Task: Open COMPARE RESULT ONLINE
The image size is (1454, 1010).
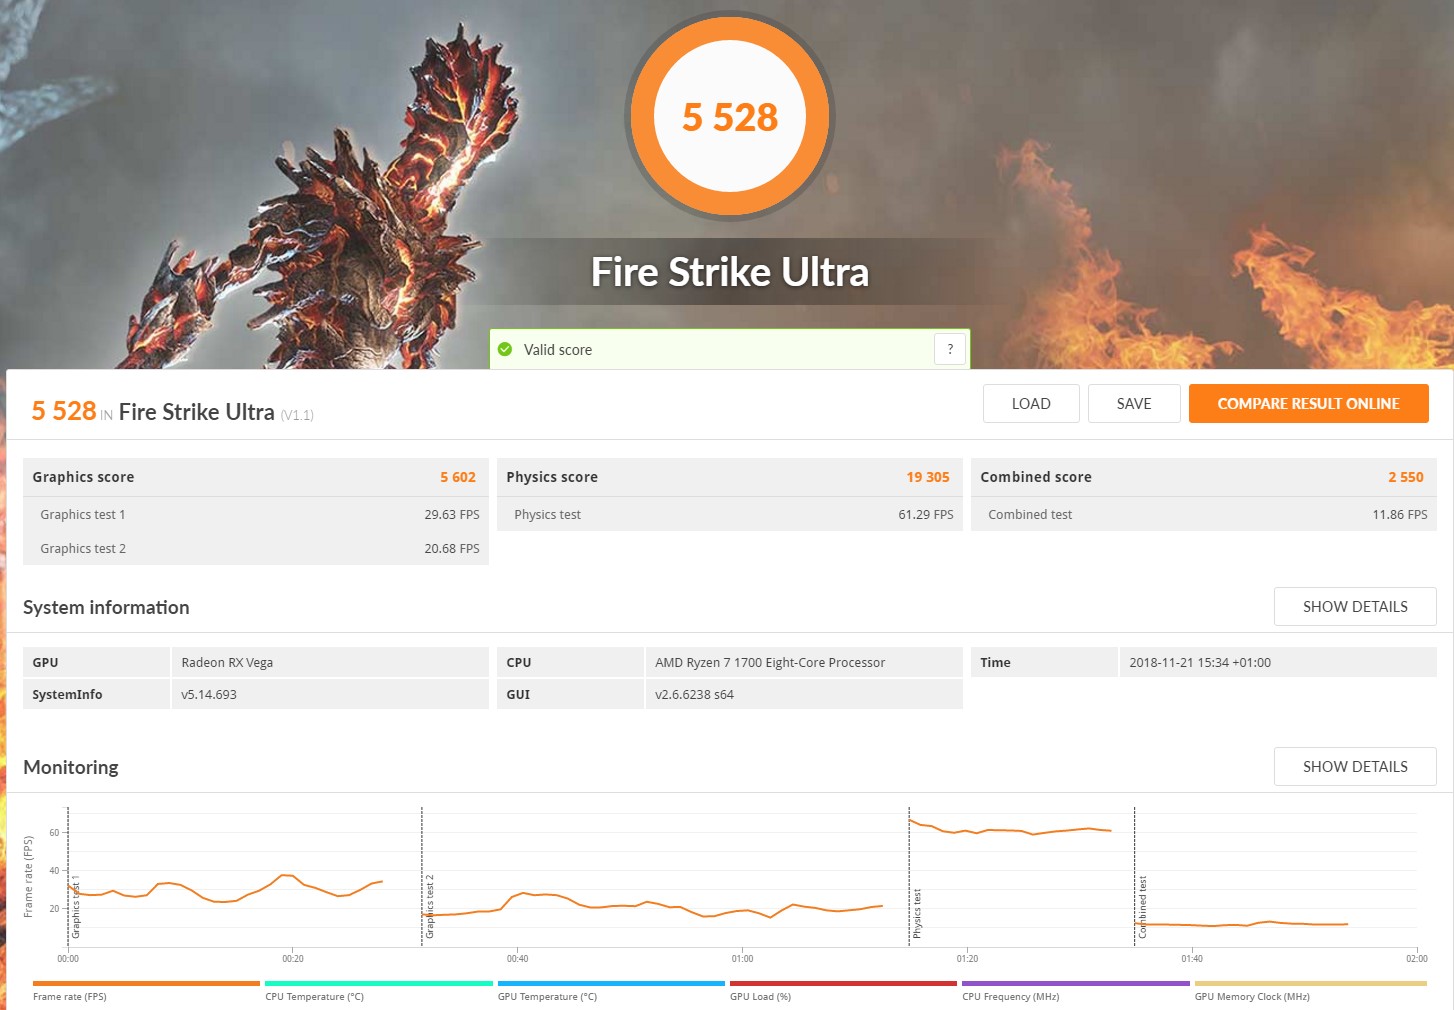Action: (x=1308, y=404)
